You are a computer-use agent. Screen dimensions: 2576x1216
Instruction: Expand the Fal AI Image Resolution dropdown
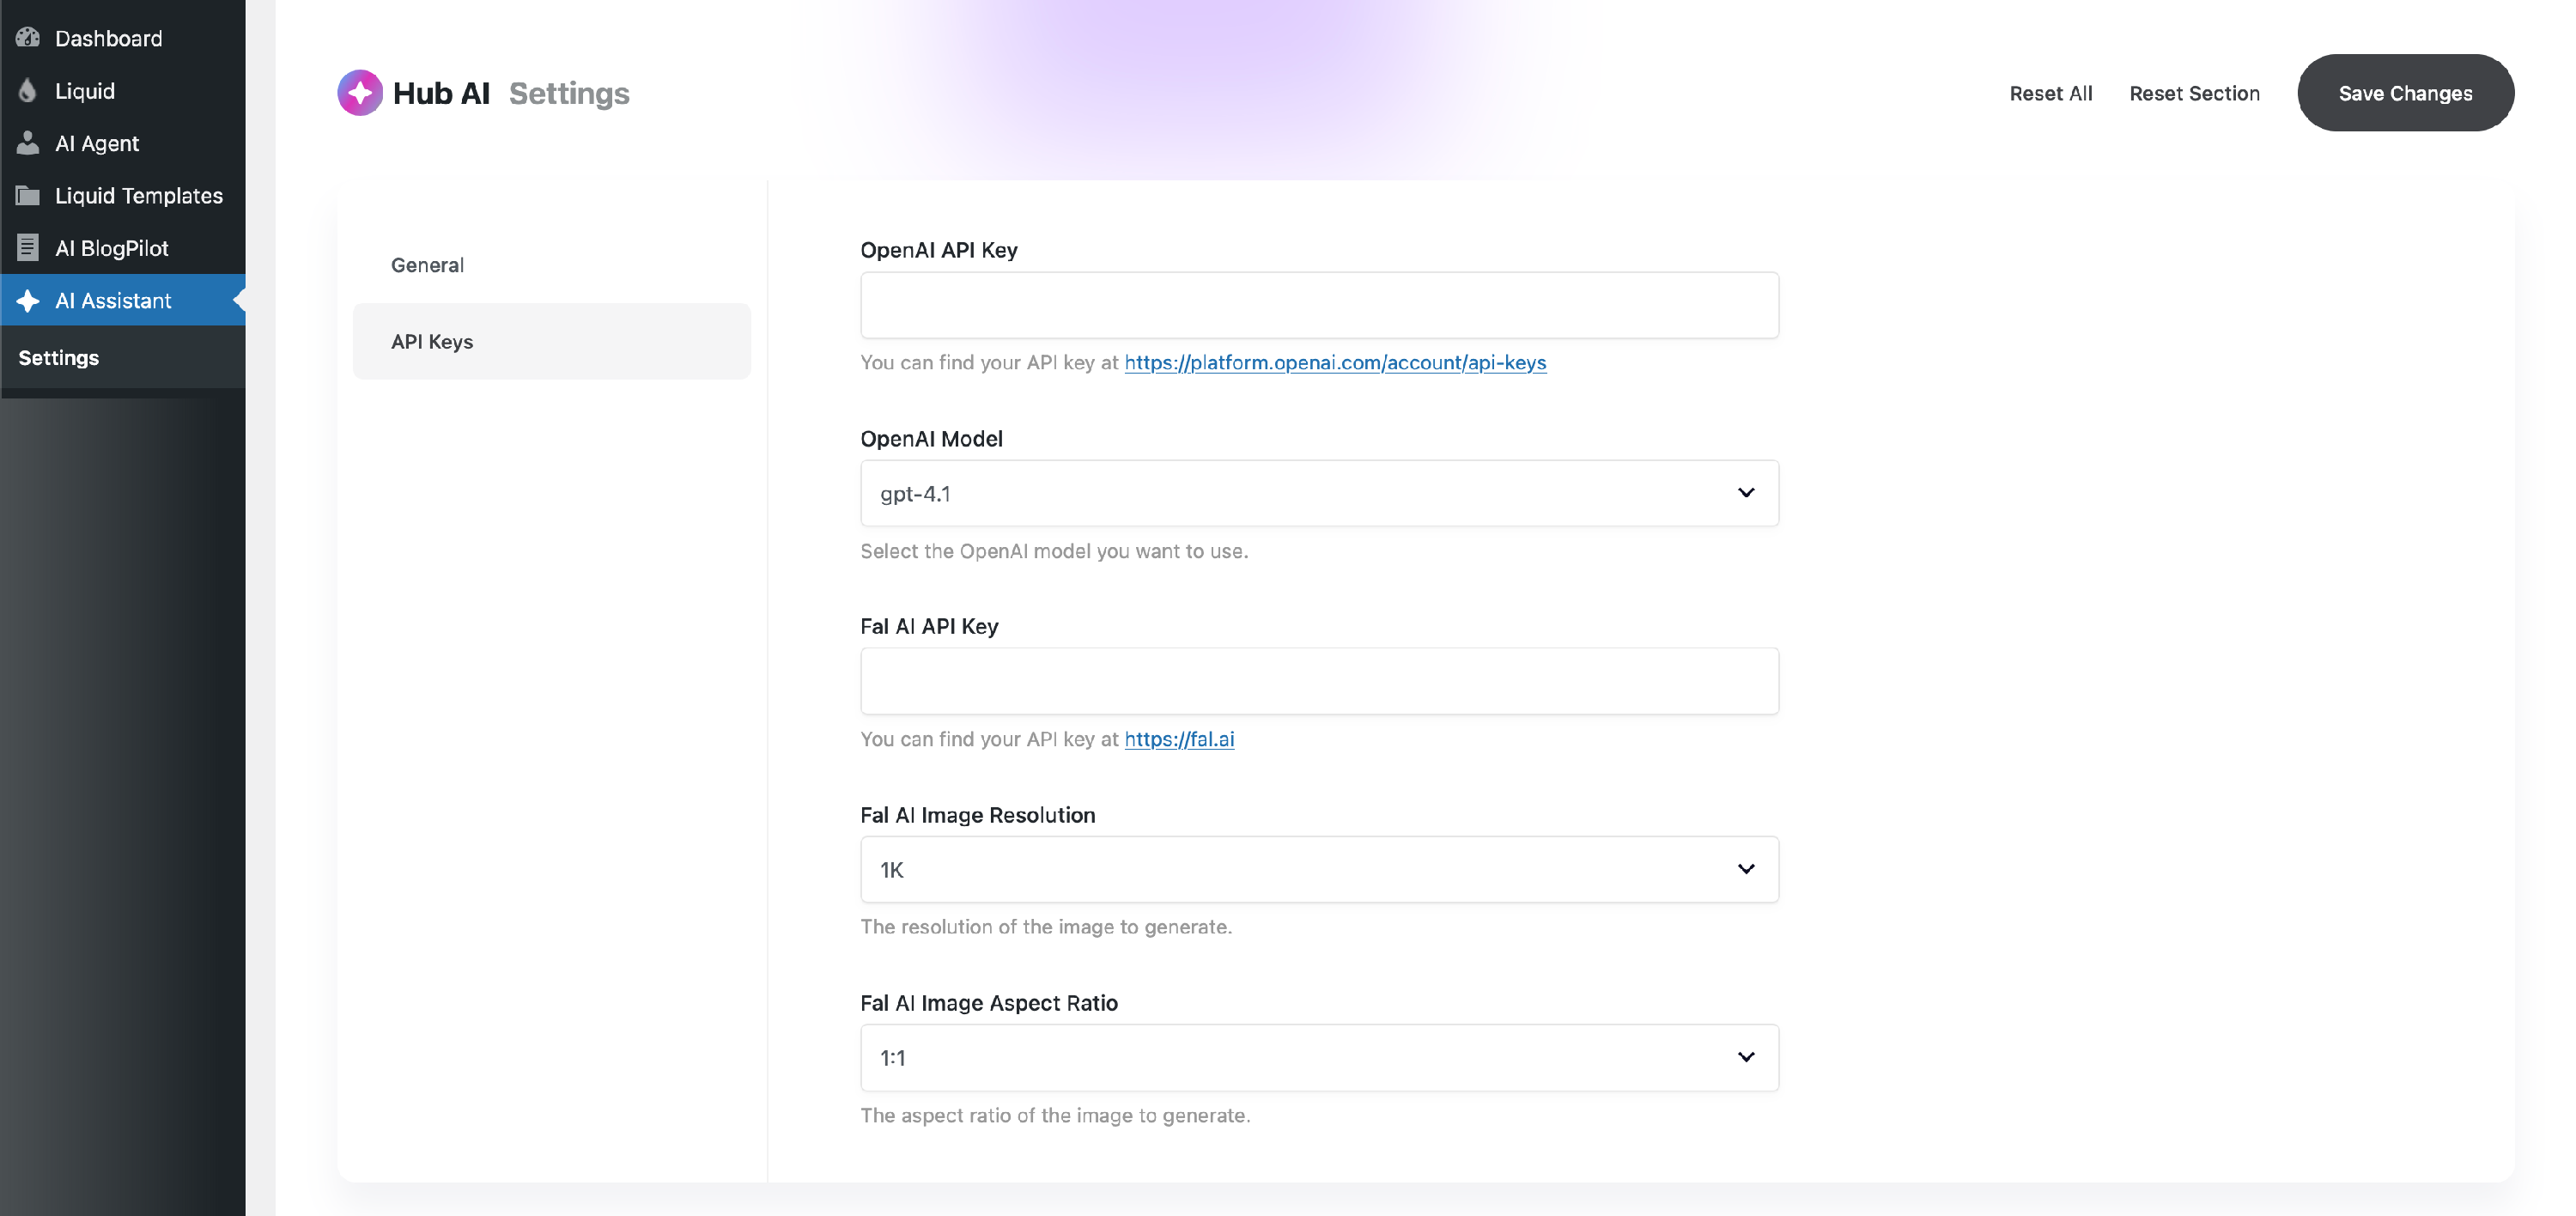click(1318, 869)
